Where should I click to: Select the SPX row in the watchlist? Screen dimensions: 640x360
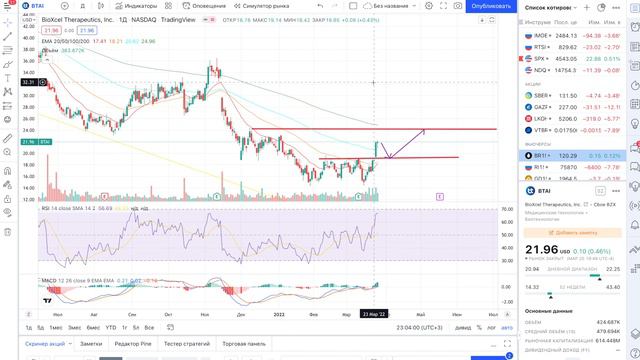(x=572, y=59)
